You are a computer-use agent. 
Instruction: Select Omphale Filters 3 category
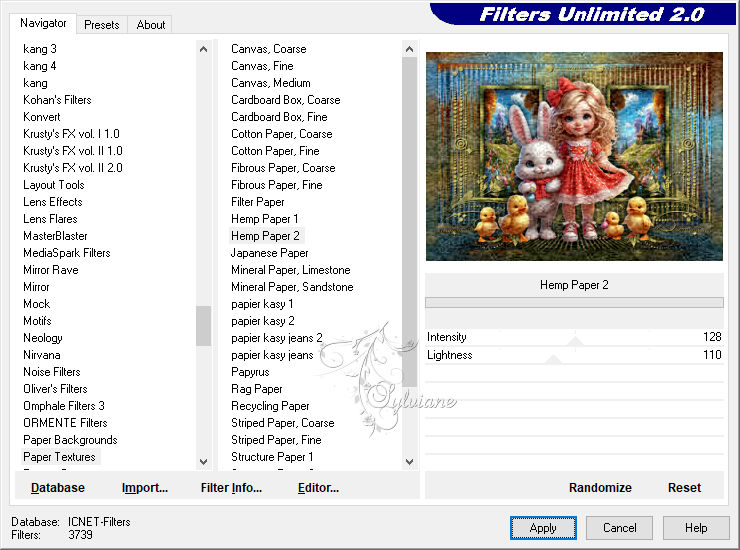click(x=64, y=406)
